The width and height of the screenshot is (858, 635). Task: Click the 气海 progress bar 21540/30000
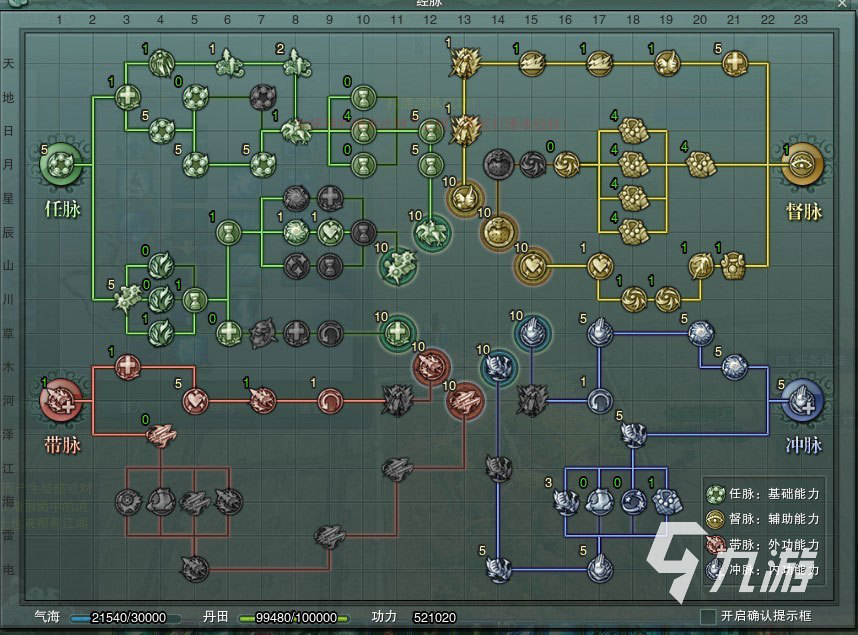coord(126,617)
